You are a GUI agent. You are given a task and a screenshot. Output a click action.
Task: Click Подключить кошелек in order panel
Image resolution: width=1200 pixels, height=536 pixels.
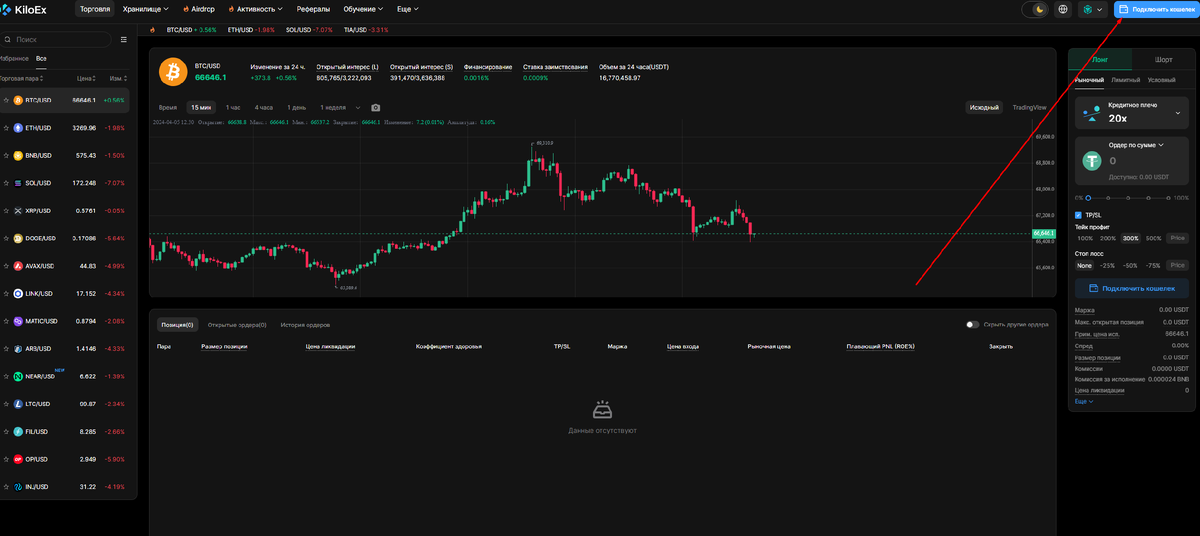pos(1132,288)
